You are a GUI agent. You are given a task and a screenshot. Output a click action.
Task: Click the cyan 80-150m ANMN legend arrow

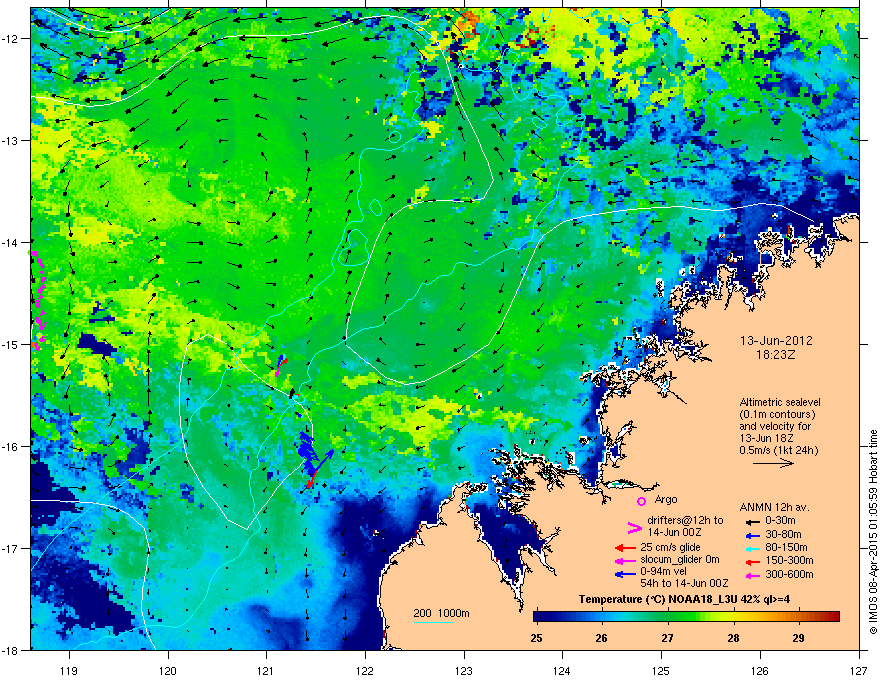[752, 548]
